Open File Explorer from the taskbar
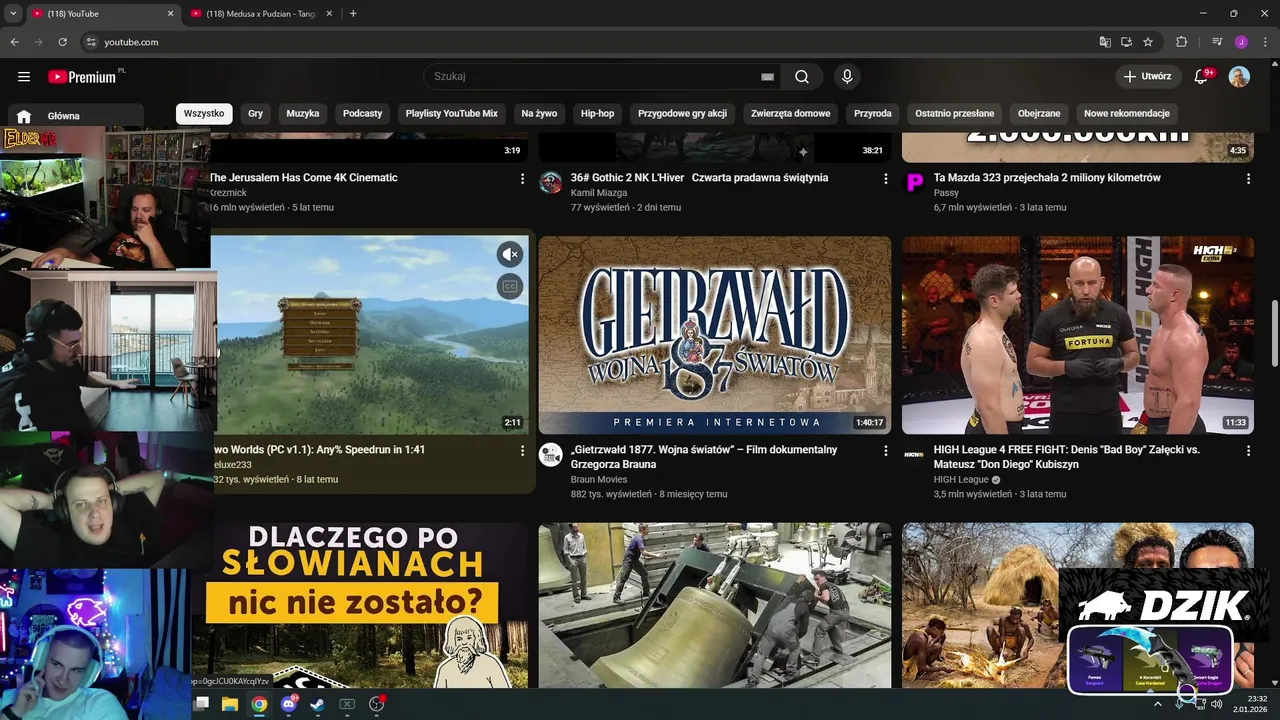1280x720 pixels. [229, 704]
